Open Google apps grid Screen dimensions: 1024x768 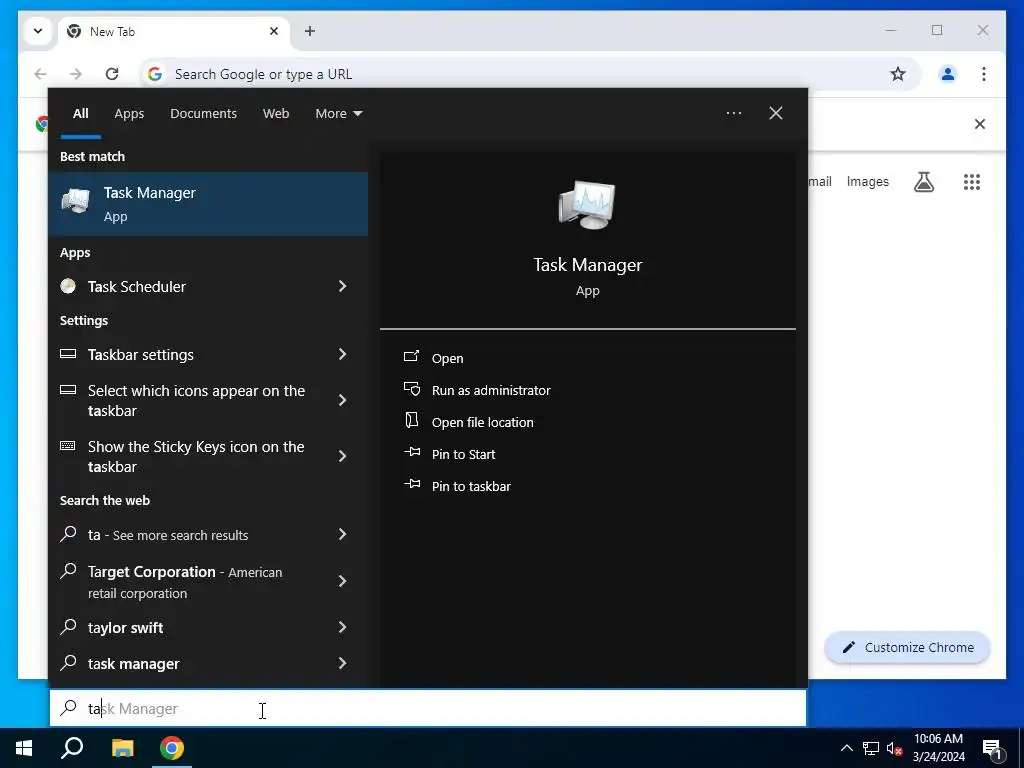point(972,182)
